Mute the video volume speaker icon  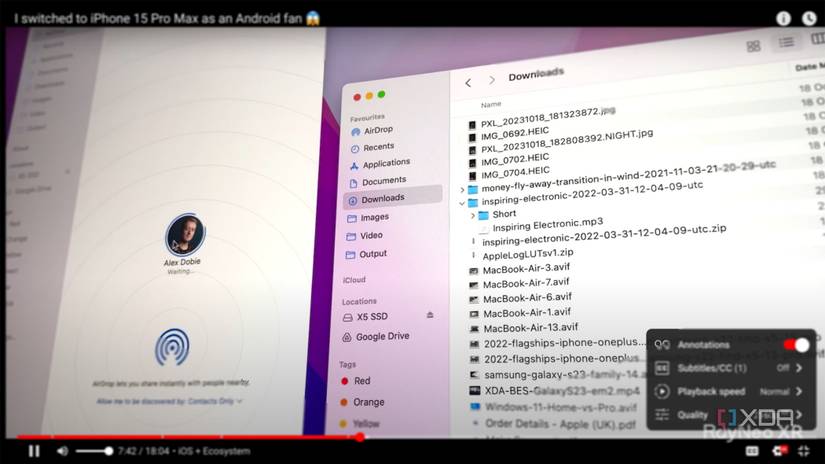click(62, 451)
